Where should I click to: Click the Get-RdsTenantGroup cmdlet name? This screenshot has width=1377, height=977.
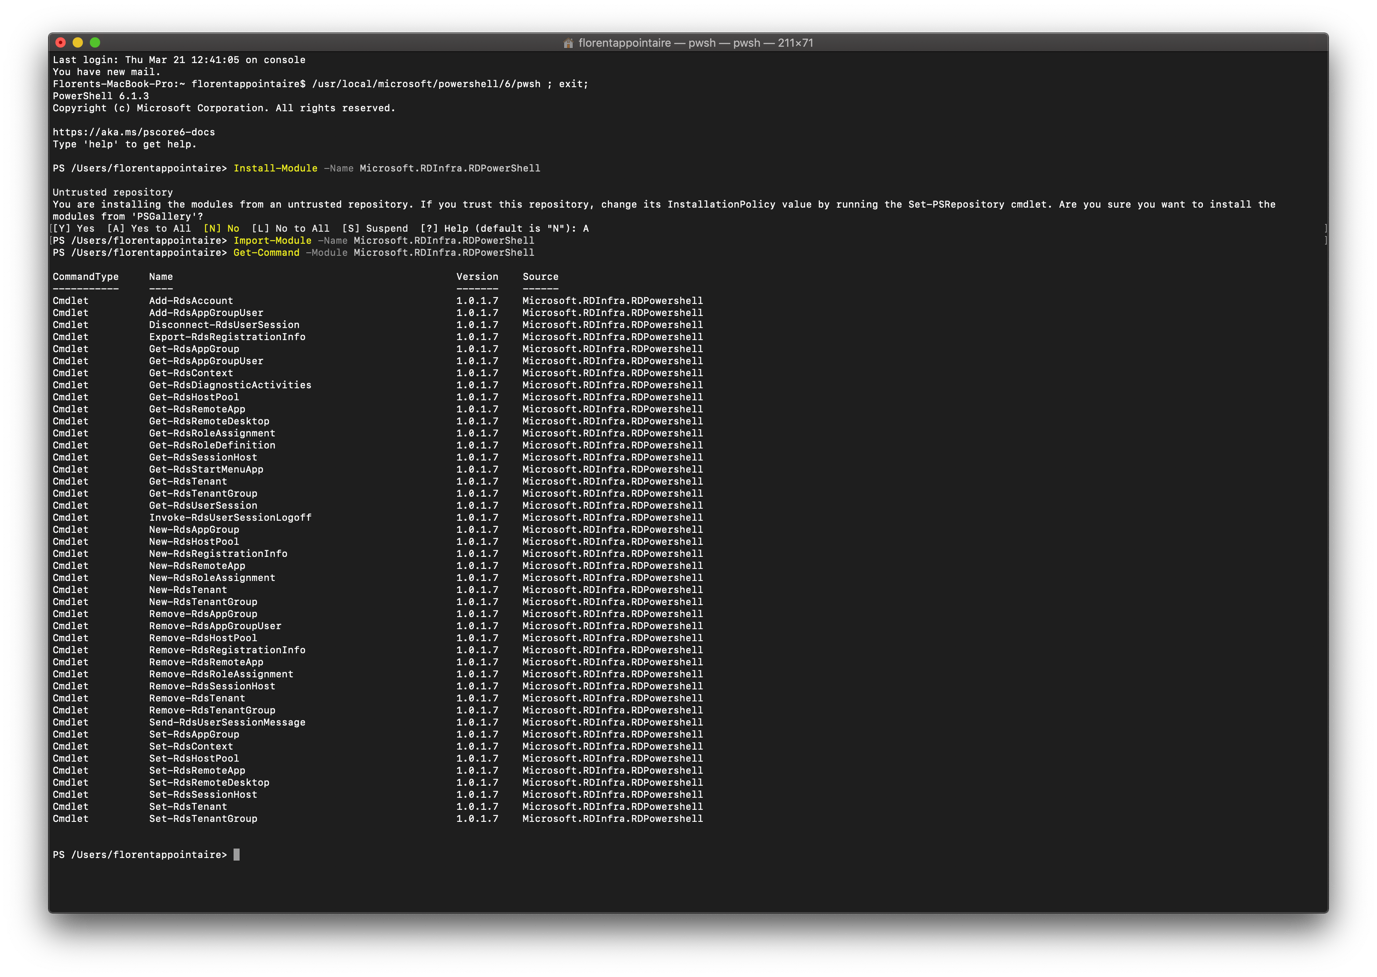203,493
